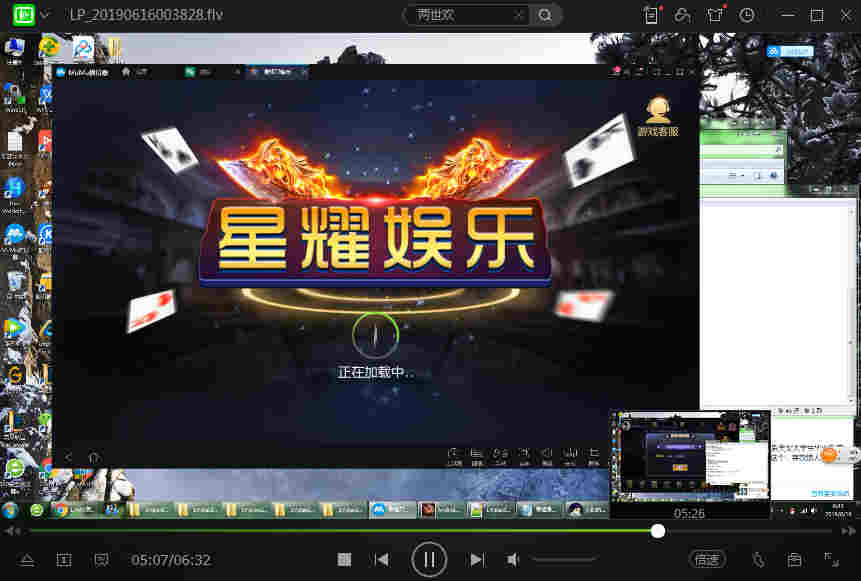Screen dimensions: 861x581
Task: Pause the video with the round button
Action: pyautogui.click(x=429, y=560)
